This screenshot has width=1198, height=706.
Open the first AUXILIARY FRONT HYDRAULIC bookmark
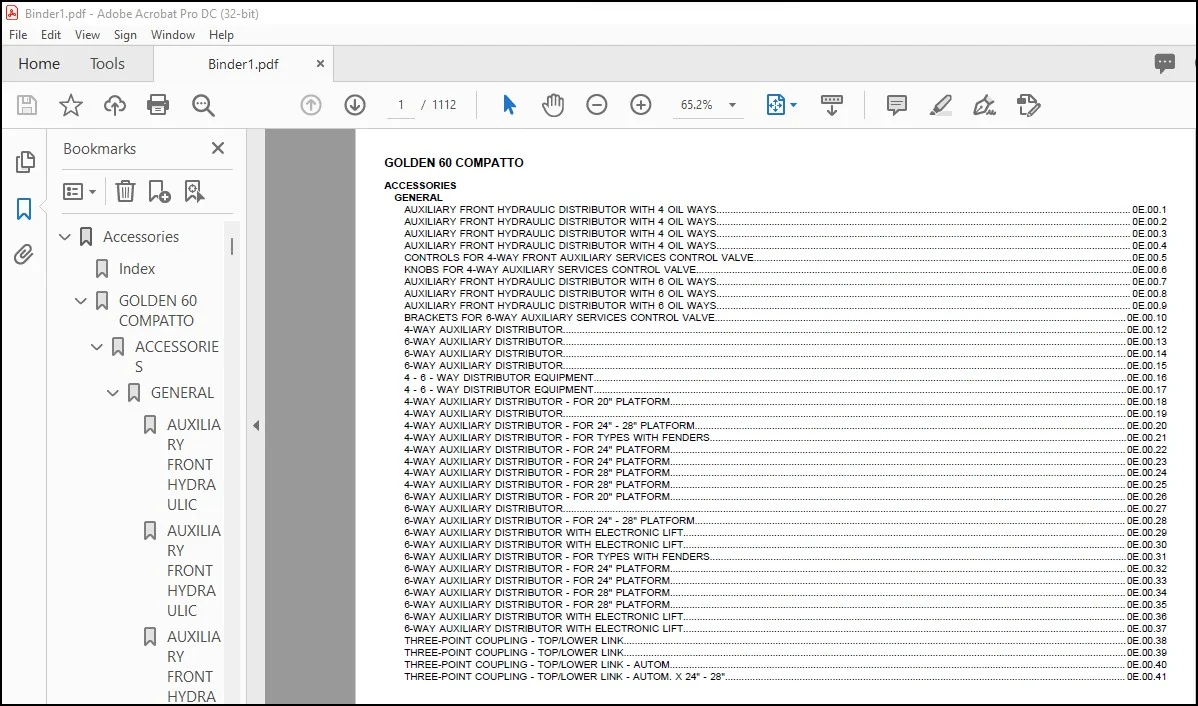coord(194,465)
